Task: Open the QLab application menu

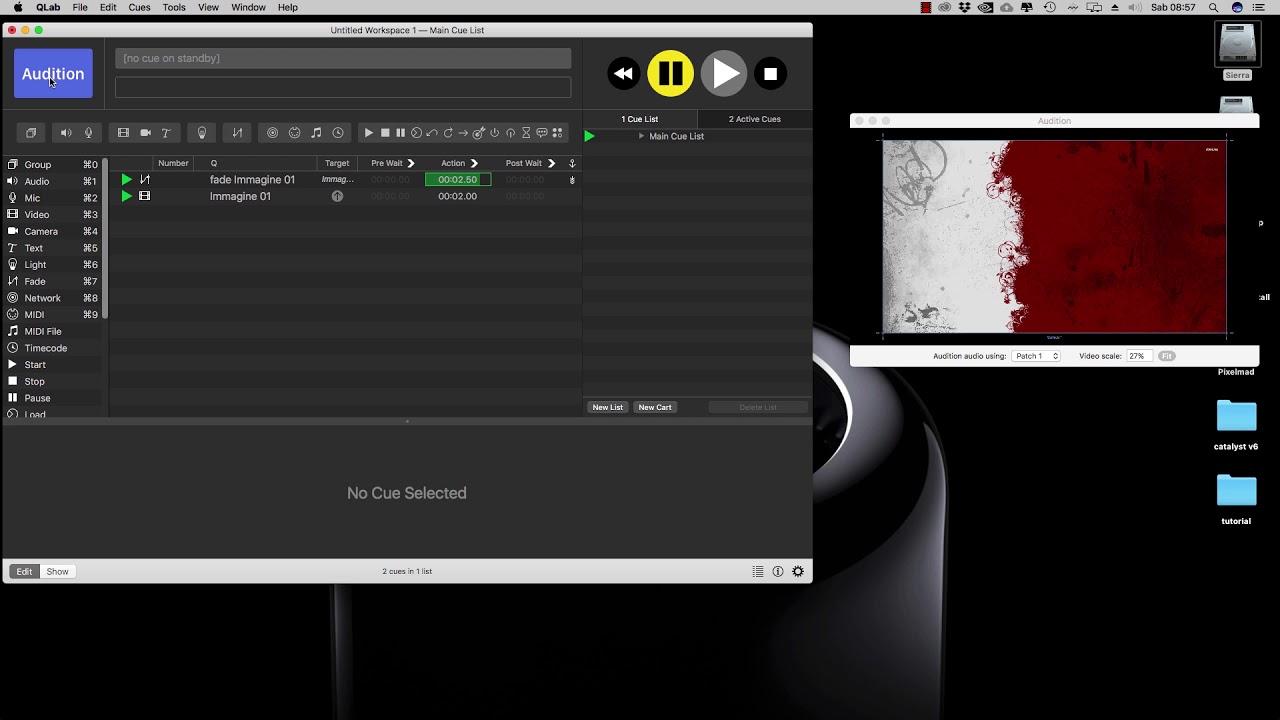Action: coord(48,7)
